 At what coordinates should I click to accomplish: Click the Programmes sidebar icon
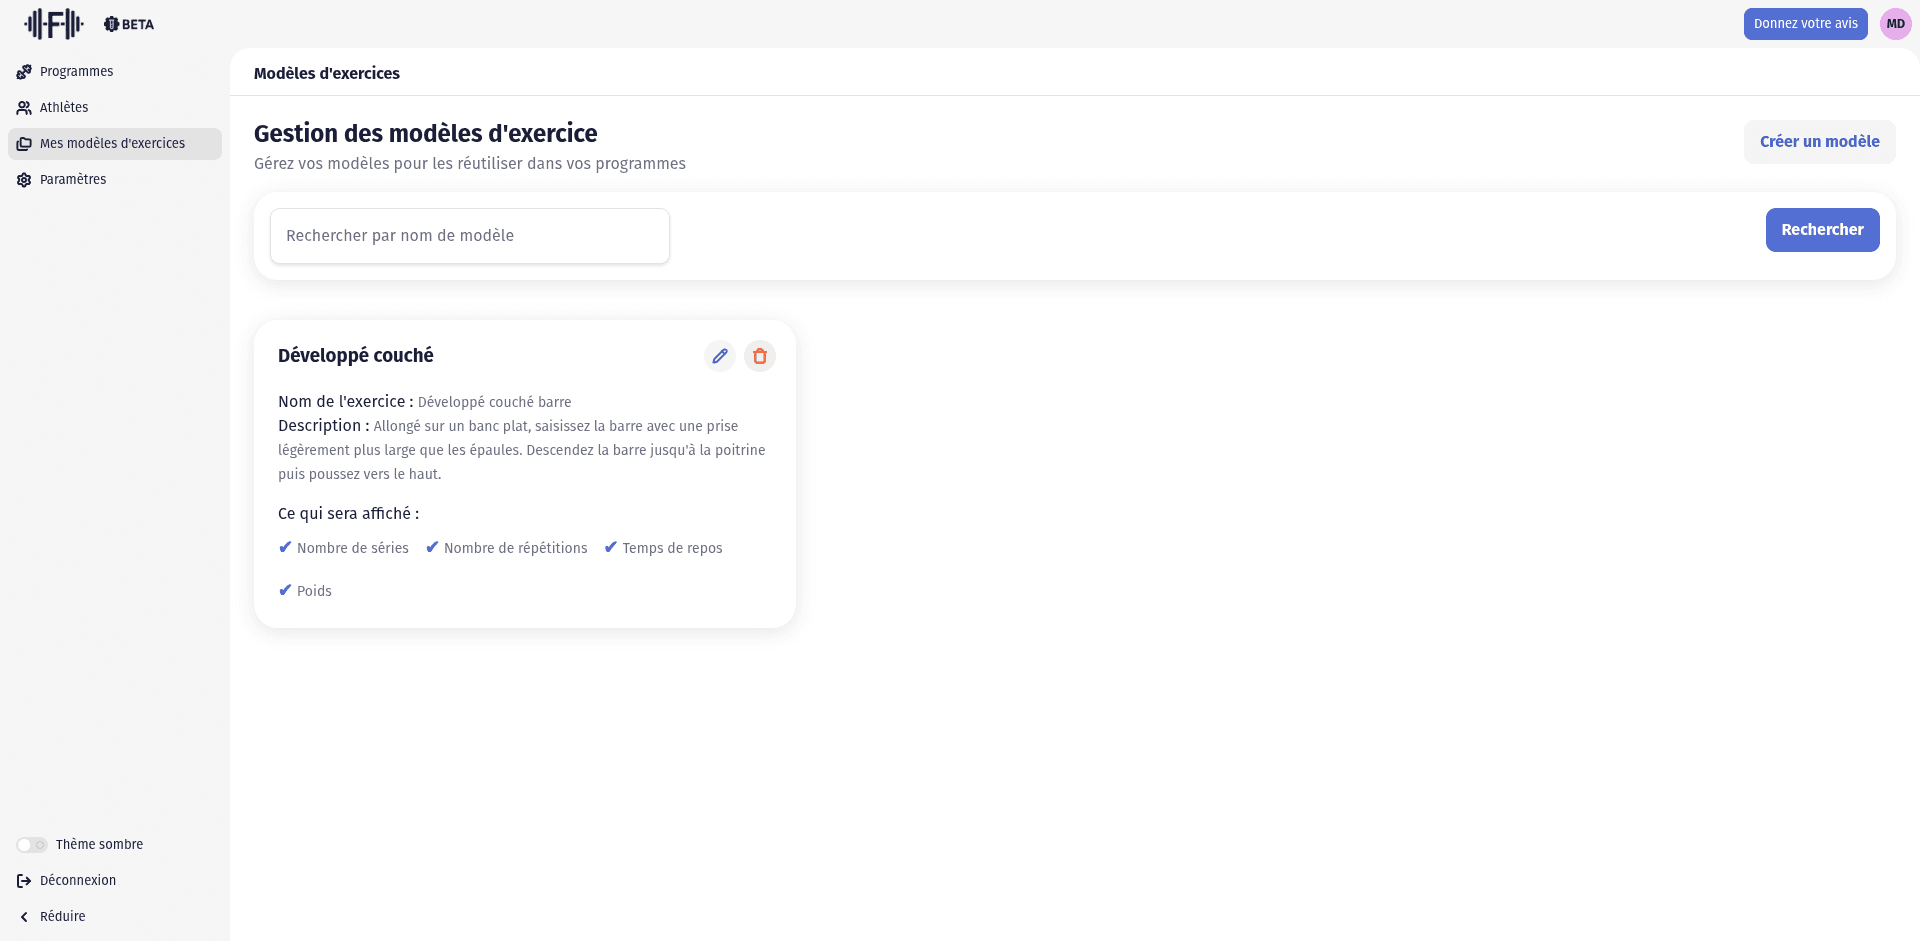coord(24,72)
